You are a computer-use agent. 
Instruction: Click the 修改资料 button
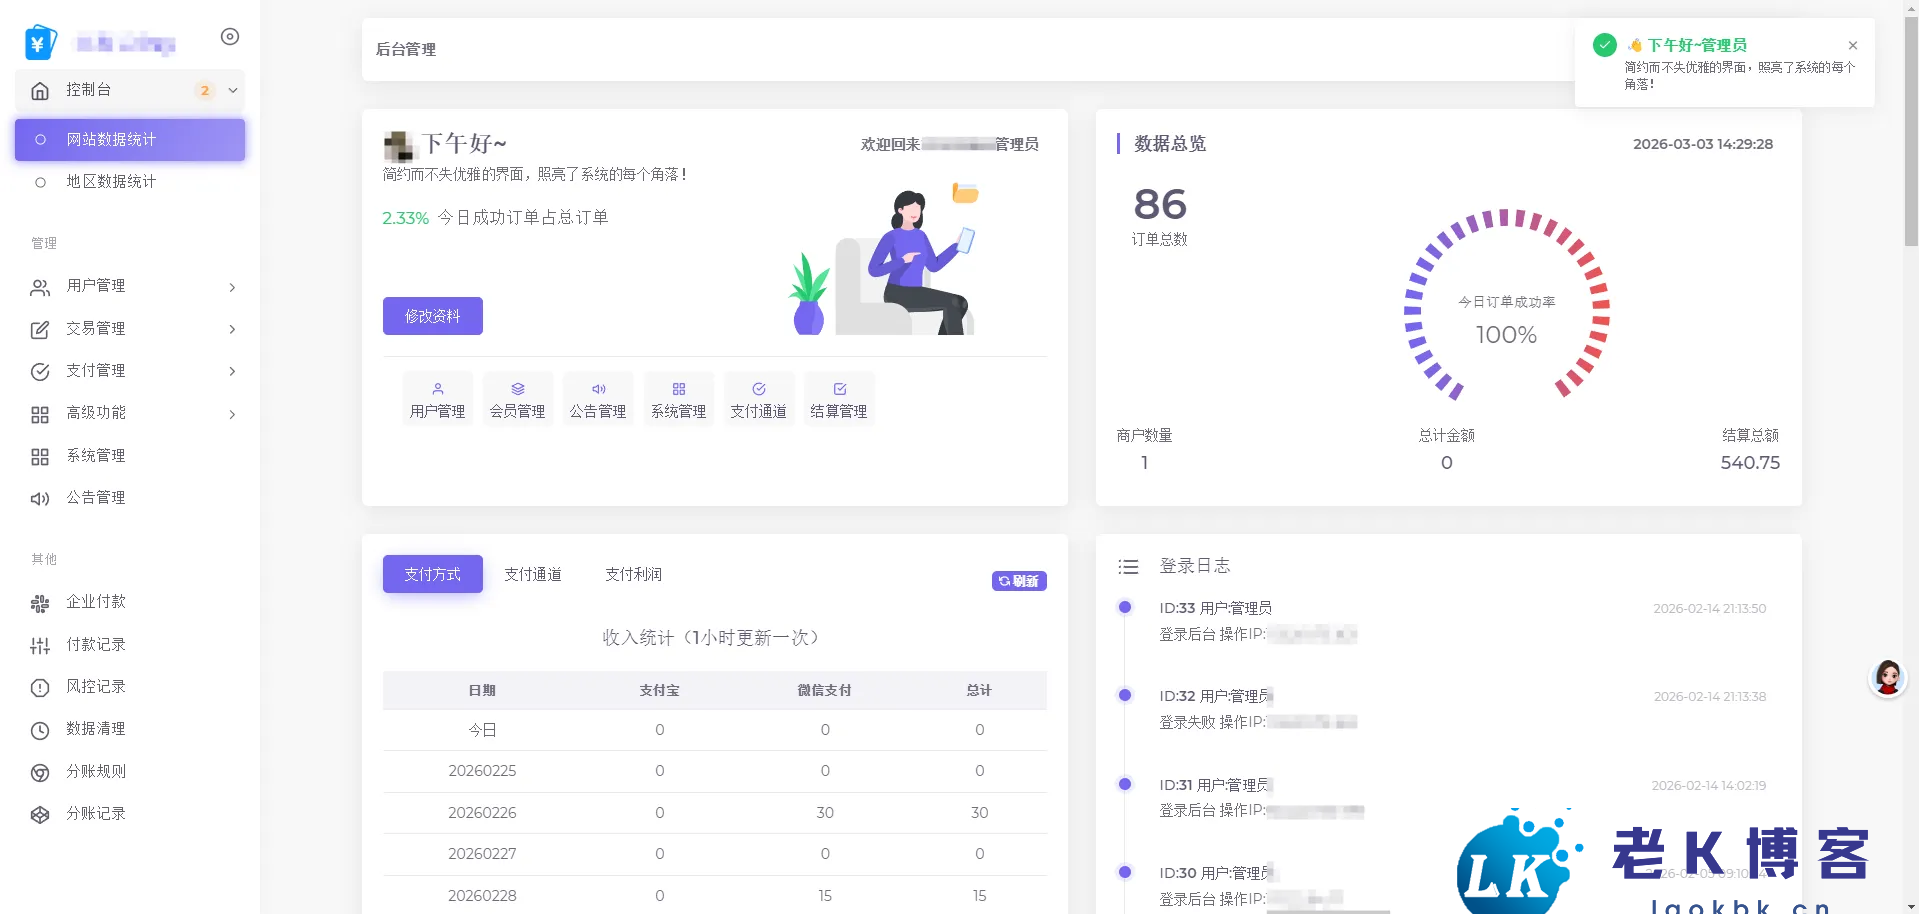pos(432,316)
